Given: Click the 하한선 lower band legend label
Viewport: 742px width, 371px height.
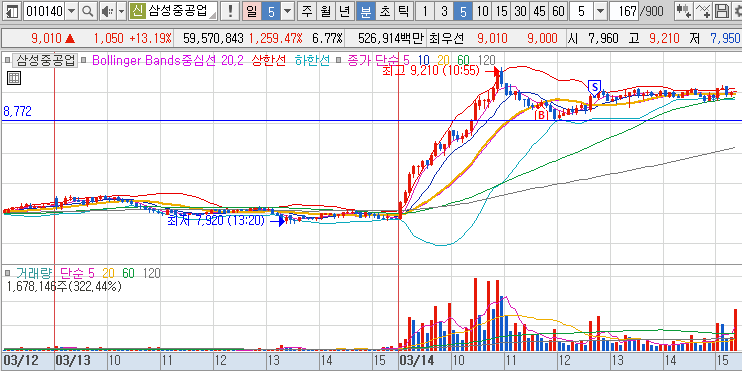Looking at the screenshot, I should click(312, 61).
